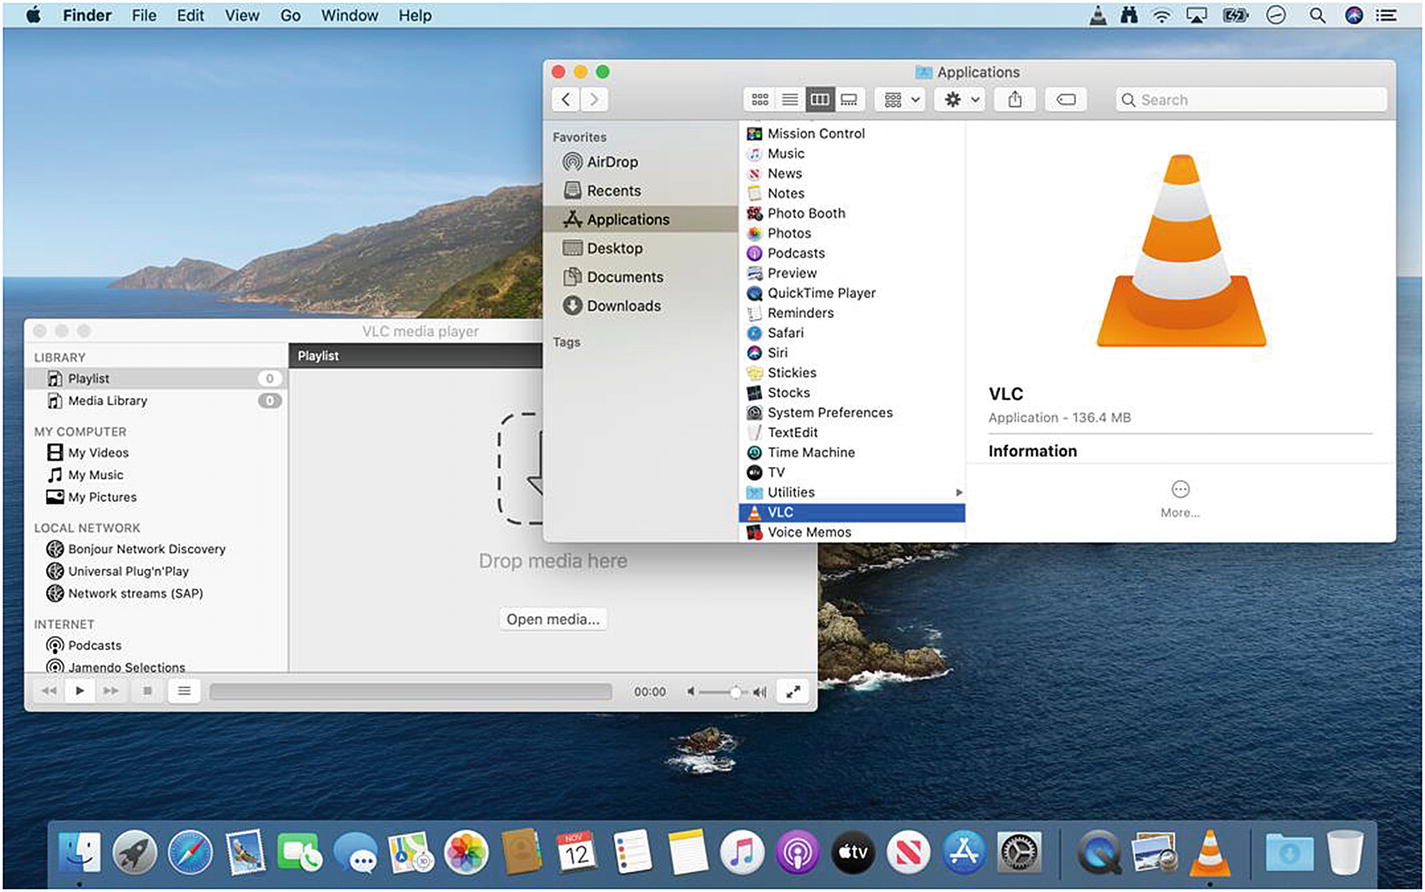Screen dimensions: 1425x892
Task: Click the More... button in preview pane
Action: [1180, 498]
